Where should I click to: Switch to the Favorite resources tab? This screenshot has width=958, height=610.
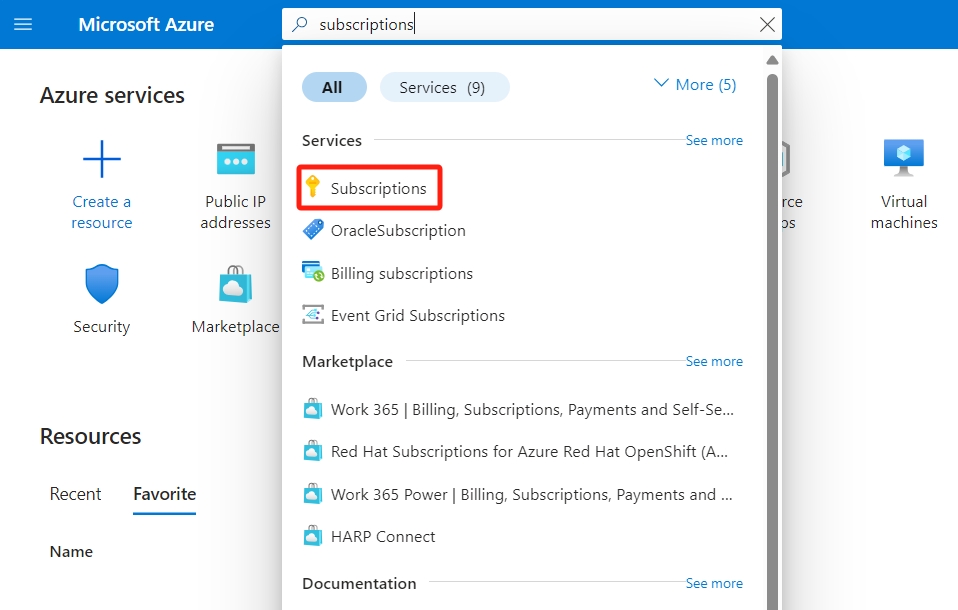click(164, 494)
